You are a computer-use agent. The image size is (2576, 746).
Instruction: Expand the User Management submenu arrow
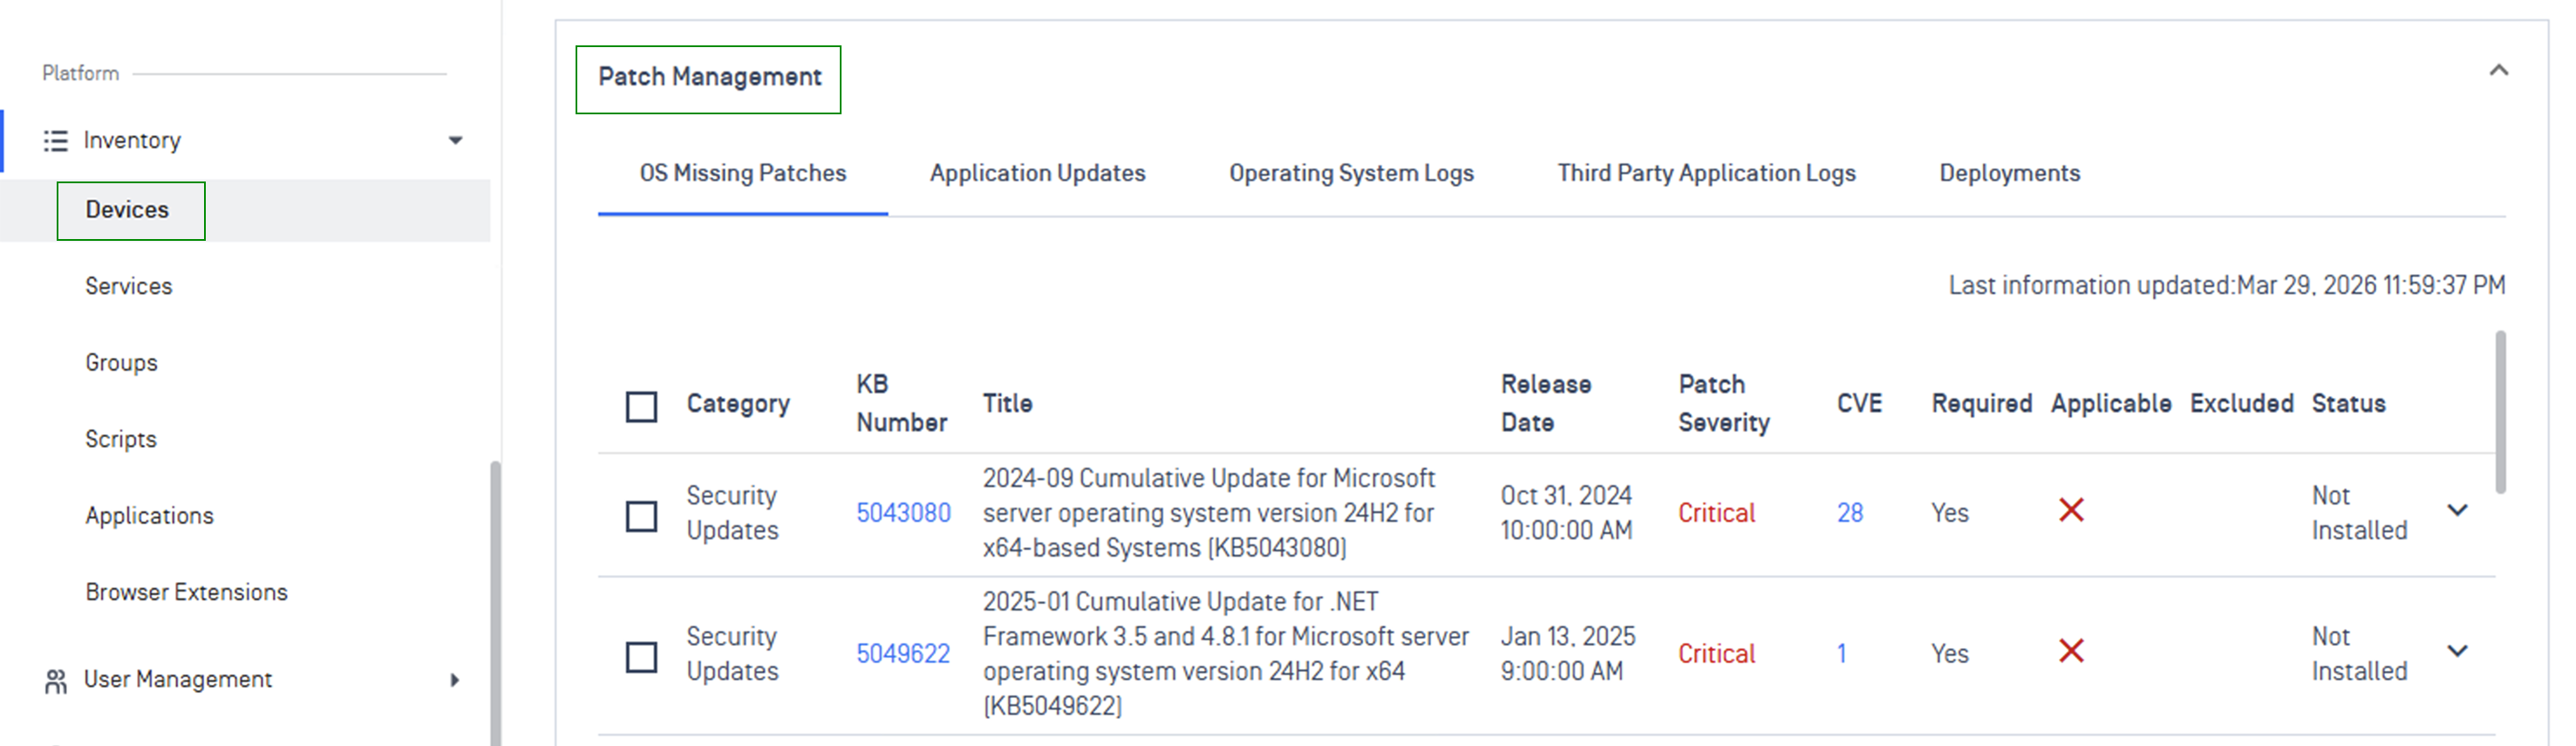(x=455, y=680)
